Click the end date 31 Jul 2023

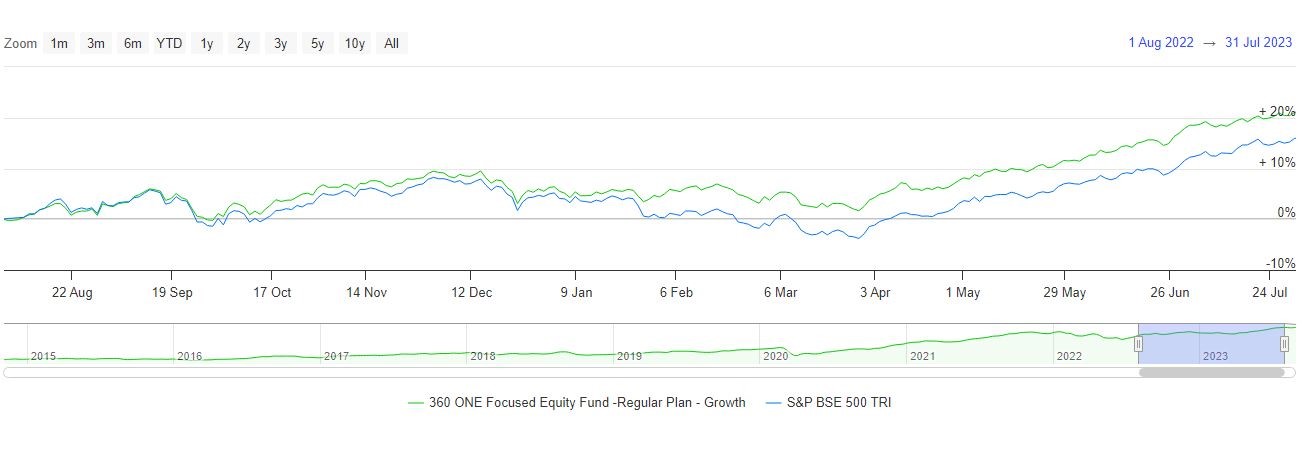(x=1259, y=42)
